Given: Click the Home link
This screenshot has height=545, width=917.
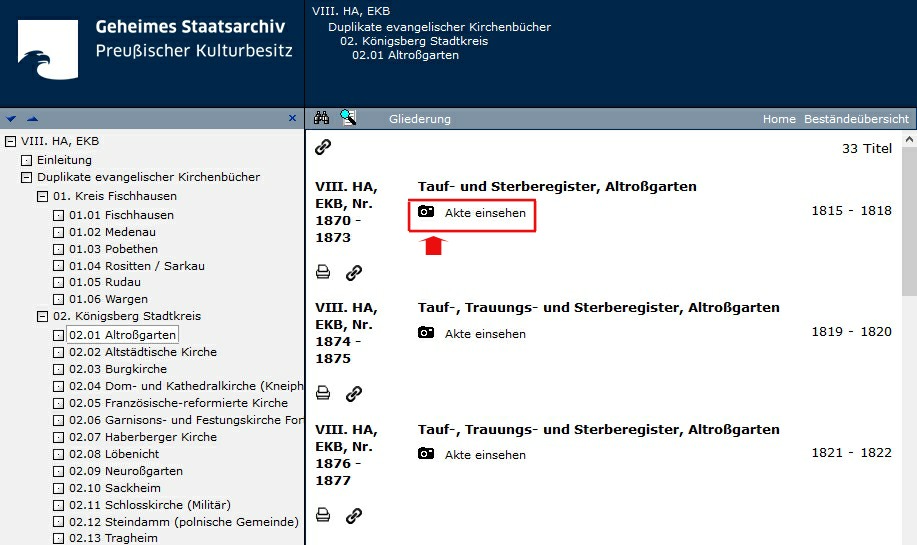Looking at the screenshot, I should tap(779, 119).
